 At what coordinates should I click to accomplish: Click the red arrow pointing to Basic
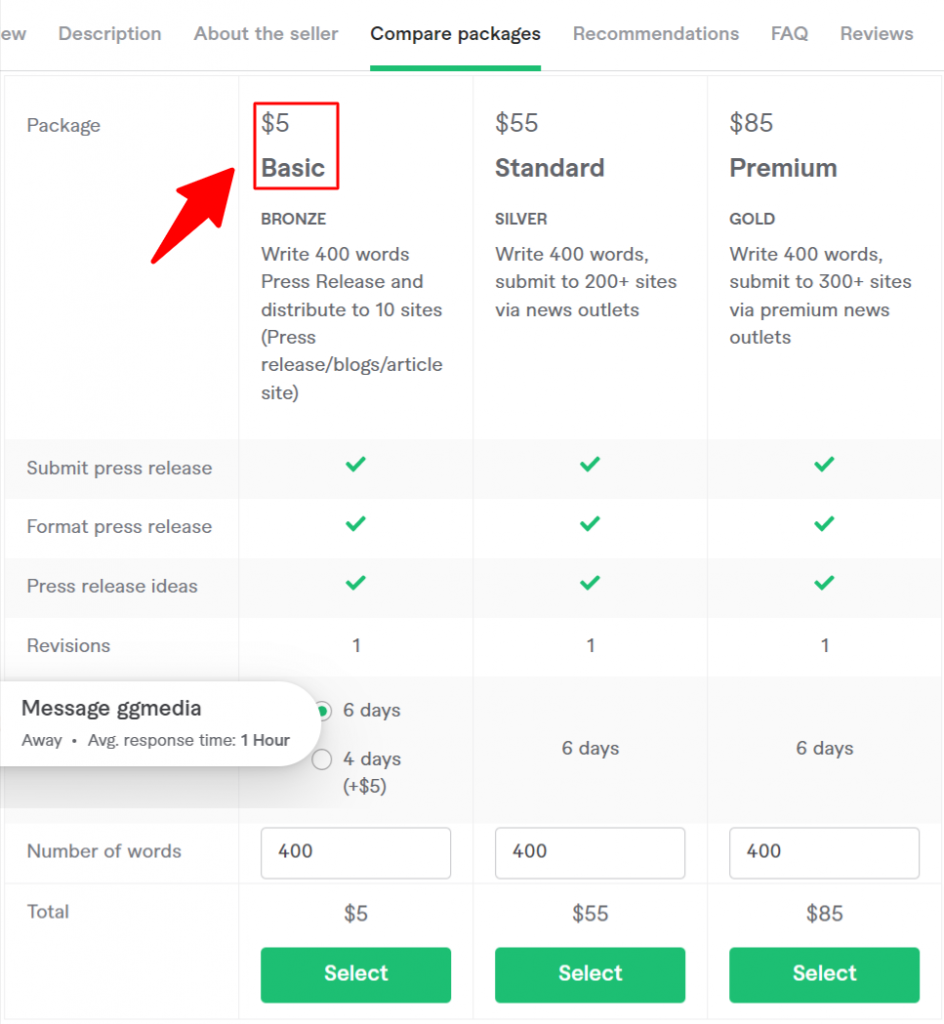pyautogui.click(x=194, y=214)
